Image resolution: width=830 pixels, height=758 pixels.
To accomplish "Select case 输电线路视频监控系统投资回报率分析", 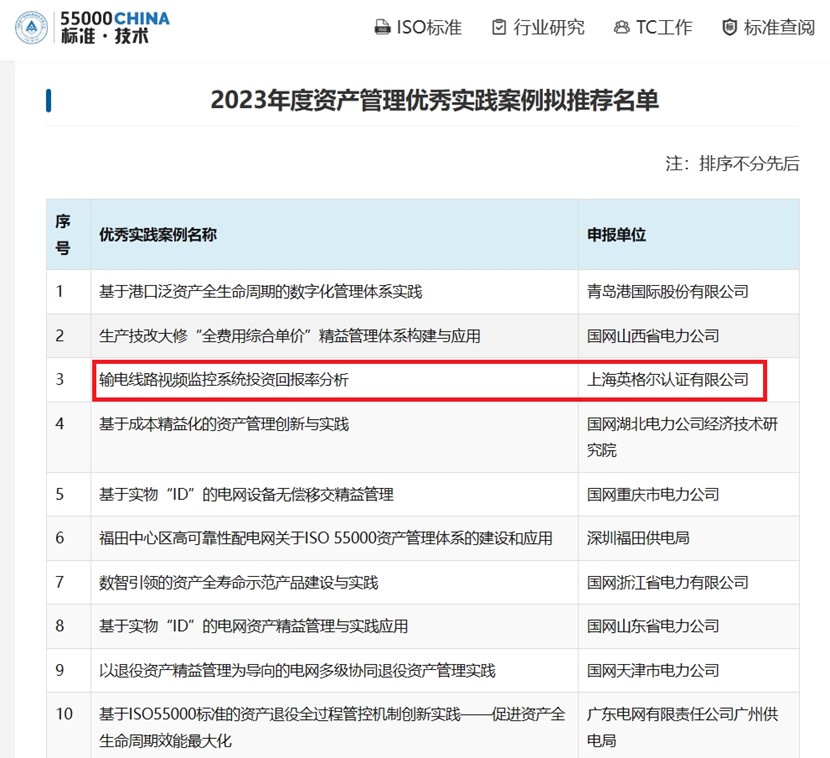I will [x=224, y=380].
